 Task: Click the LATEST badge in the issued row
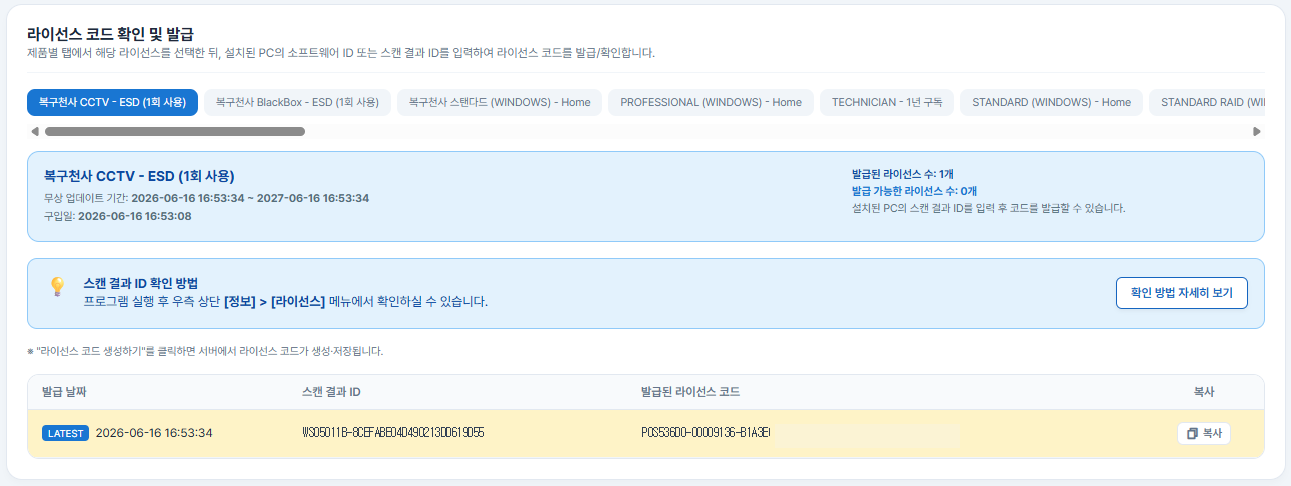(65, 433)
